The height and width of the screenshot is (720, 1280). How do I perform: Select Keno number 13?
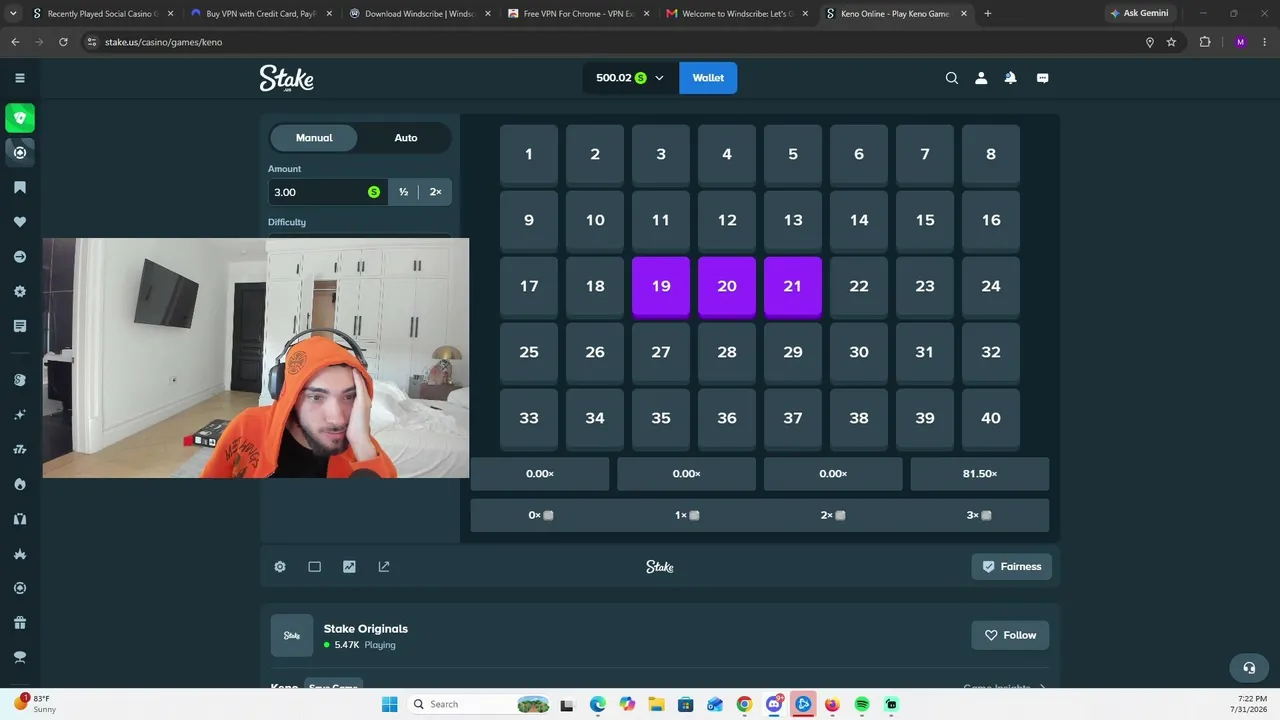pyautogui.click(x=793, y=221)
